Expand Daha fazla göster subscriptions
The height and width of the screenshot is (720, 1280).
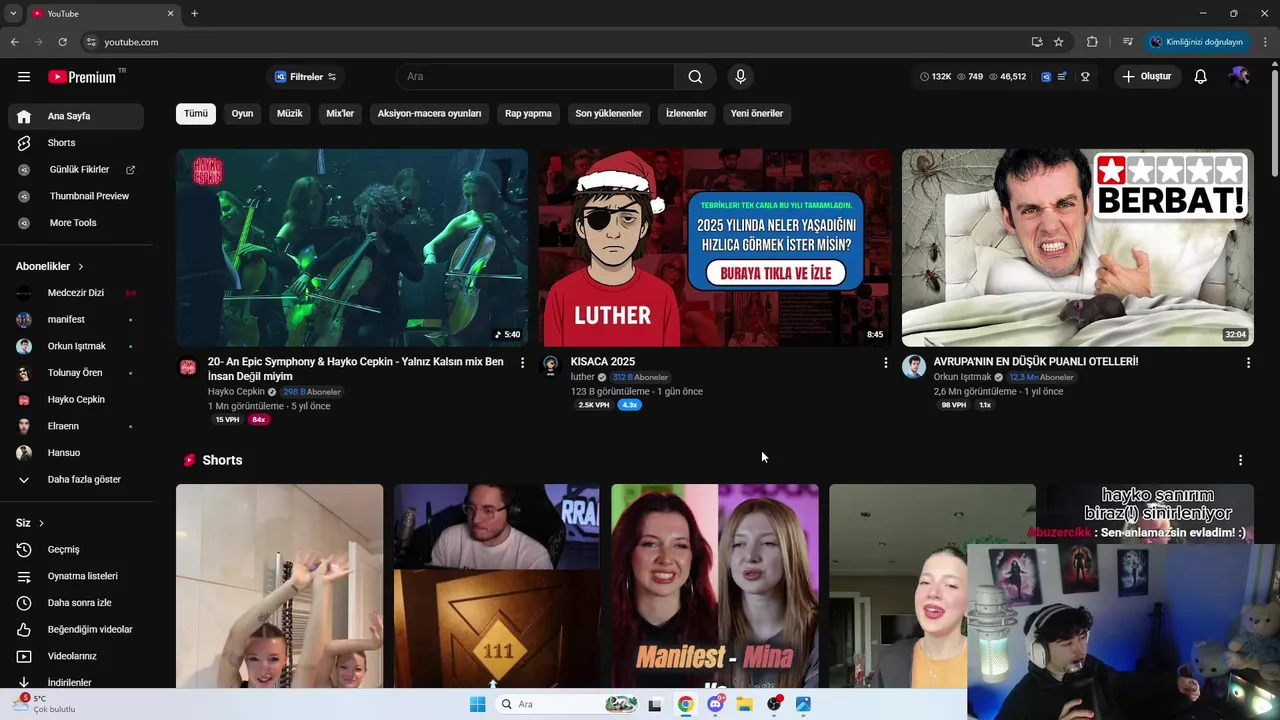(x=76, y=479)
